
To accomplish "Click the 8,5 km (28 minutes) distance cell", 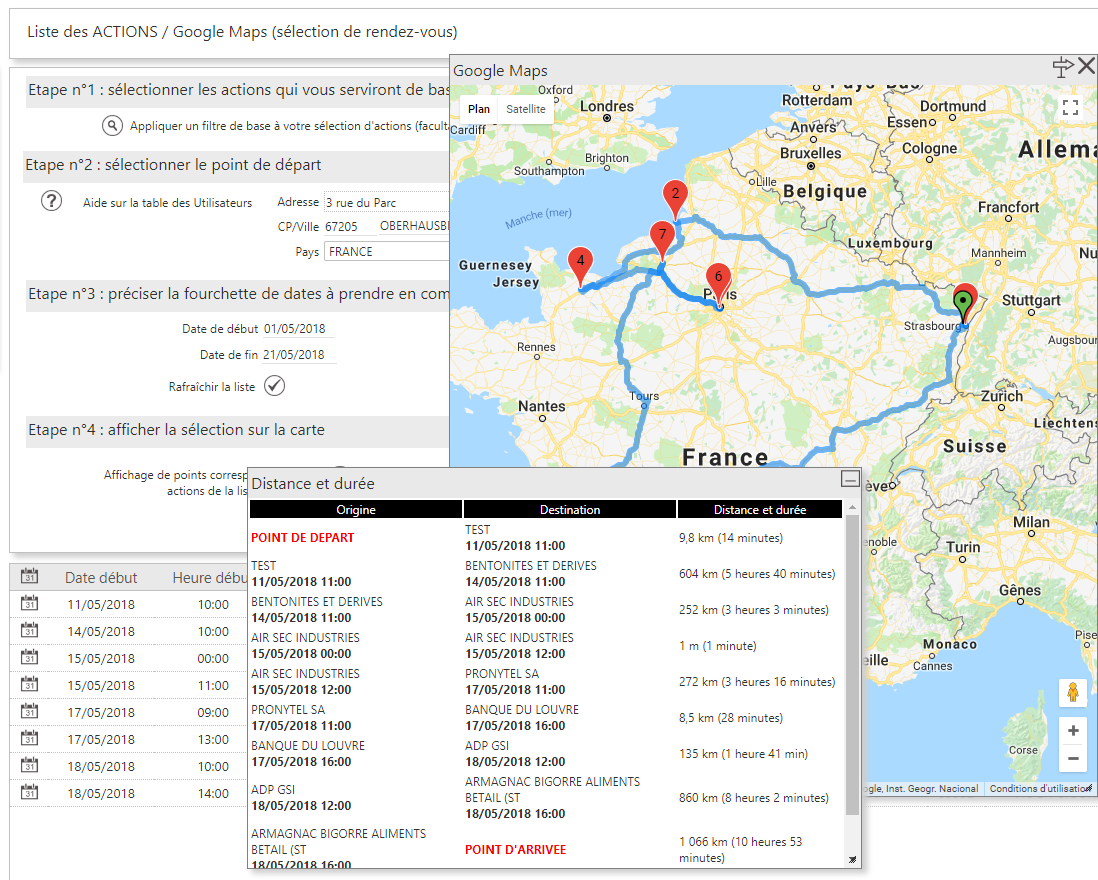I will click(x=730, y=718).
